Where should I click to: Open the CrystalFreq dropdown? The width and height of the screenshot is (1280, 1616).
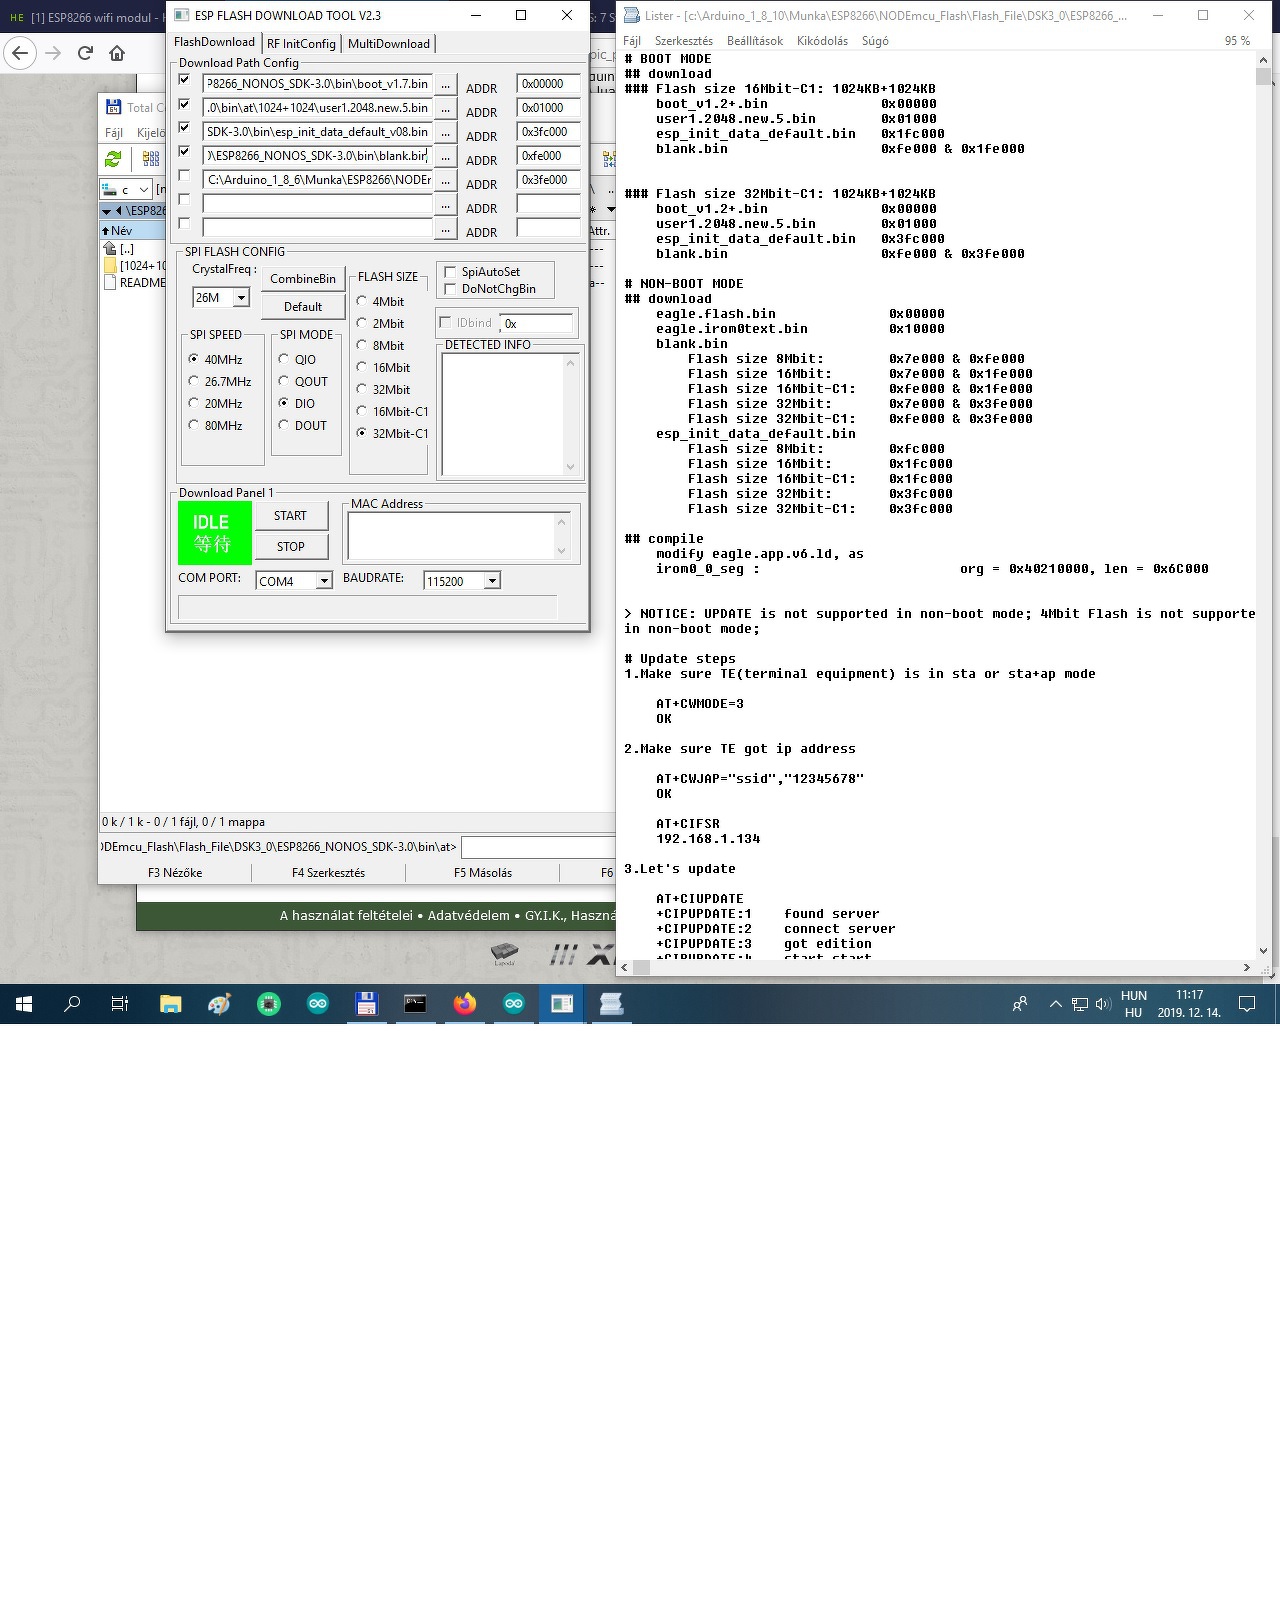(241, 298)
